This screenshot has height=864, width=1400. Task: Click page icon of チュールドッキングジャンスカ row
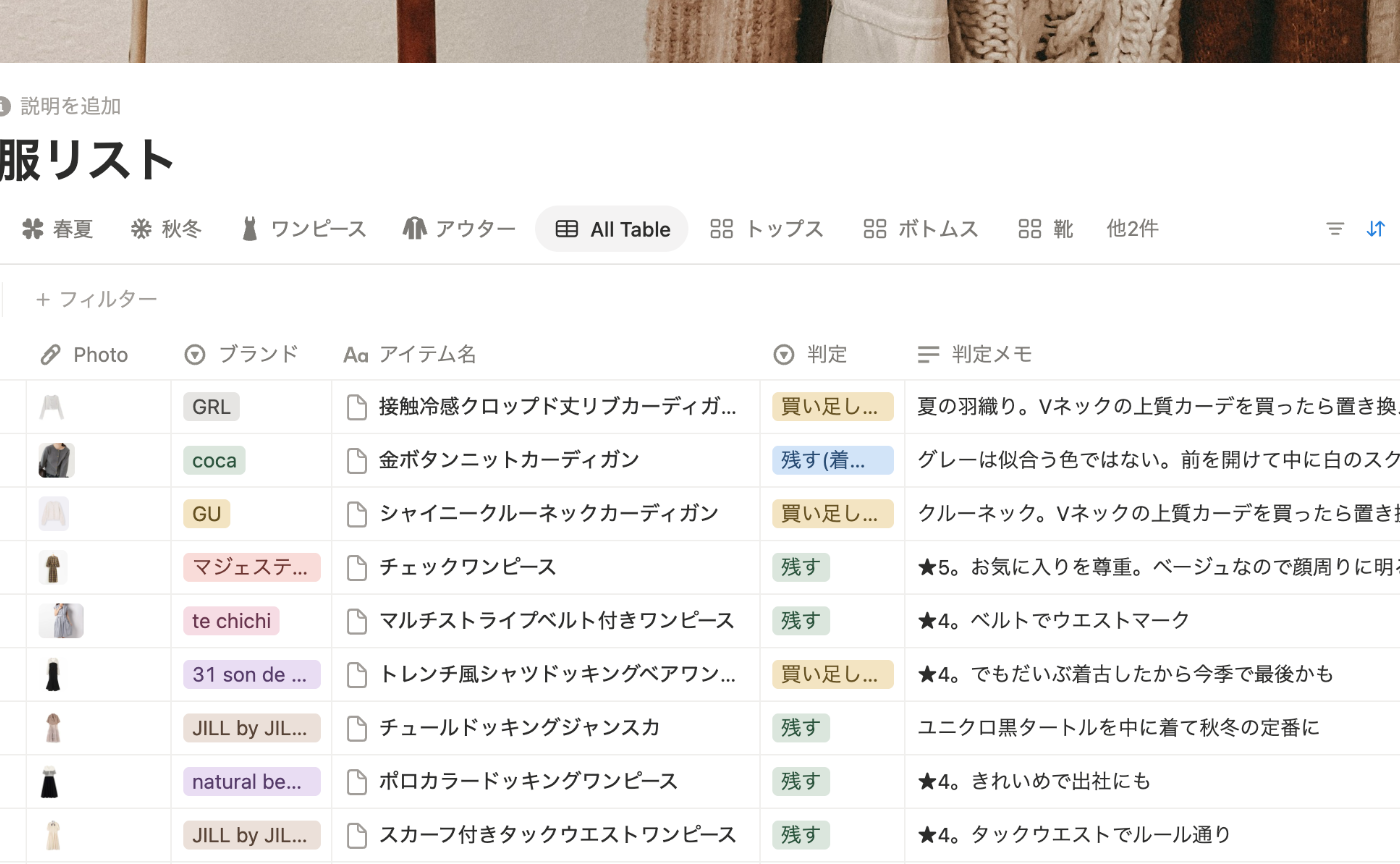(x=357, y=728)
